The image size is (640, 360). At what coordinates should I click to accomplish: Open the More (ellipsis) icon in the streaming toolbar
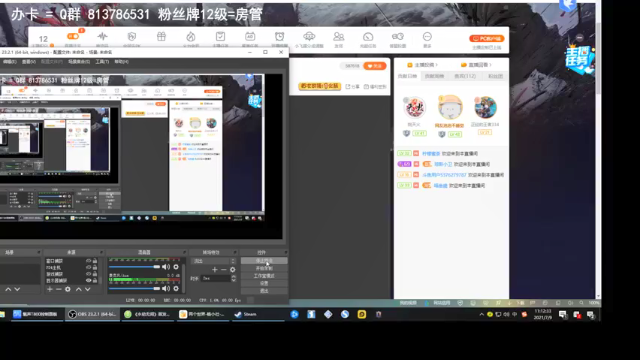click(x=427, y=36)
